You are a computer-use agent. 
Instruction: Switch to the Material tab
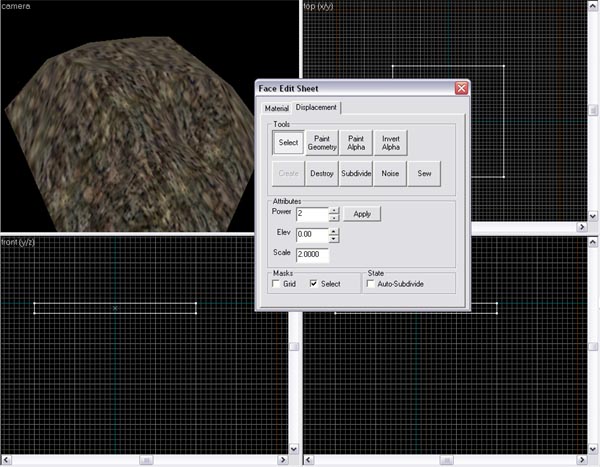click(276, 108)
